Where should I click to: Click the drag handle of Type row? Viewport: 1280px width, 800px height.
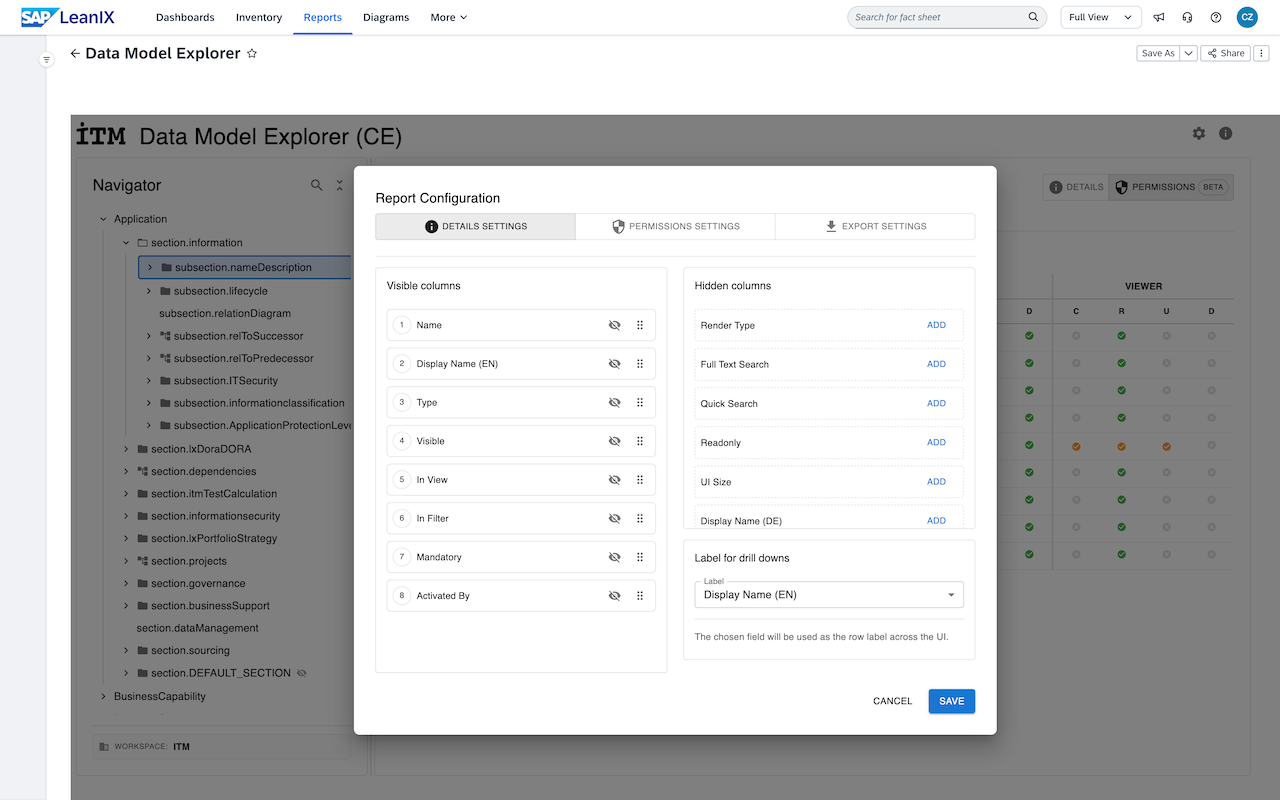(640, 403)
